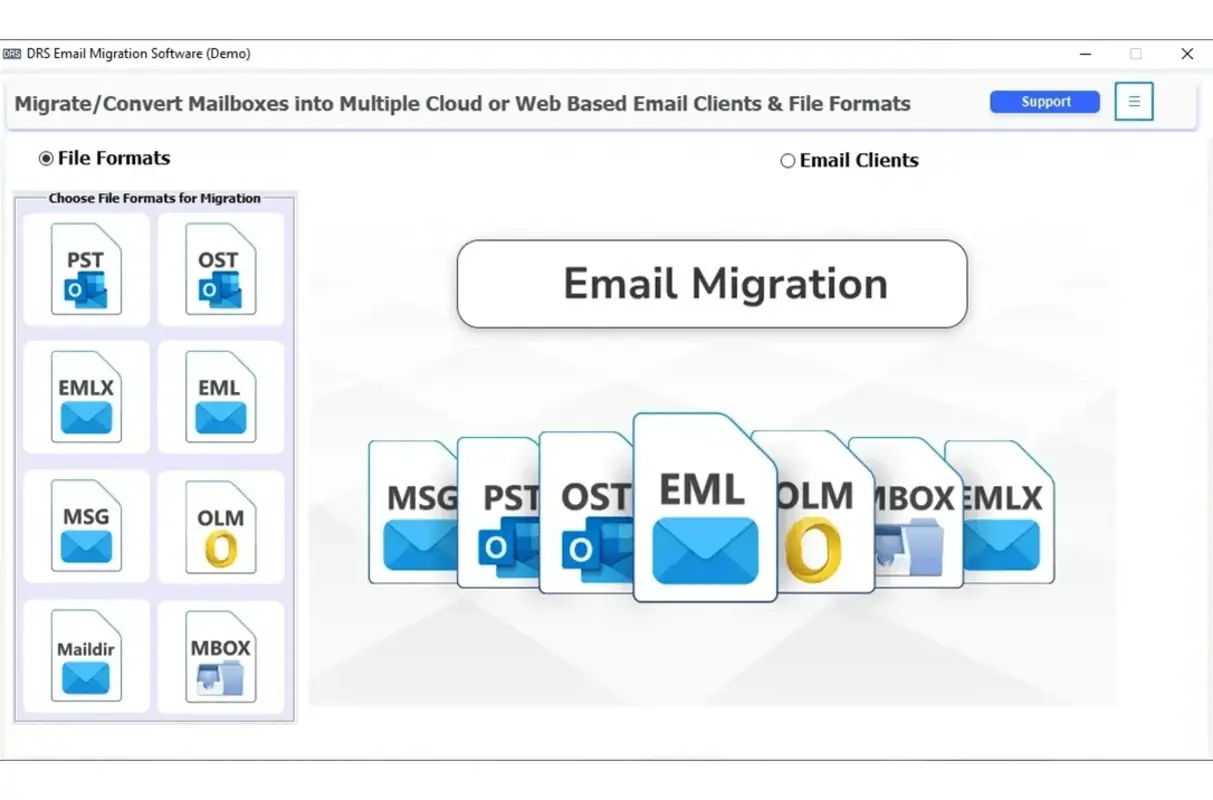This screenshot has width=1213, height=800.
Task: Pick the Maildir format tile
Action: point(86,657)
